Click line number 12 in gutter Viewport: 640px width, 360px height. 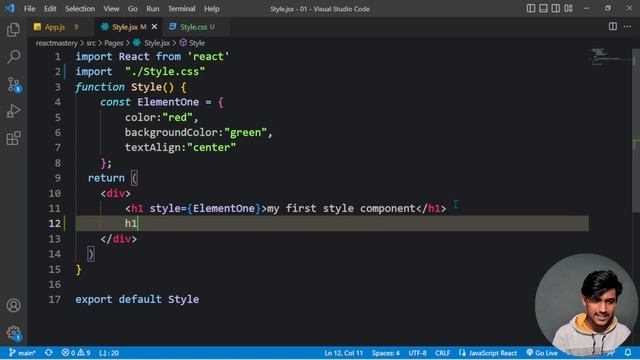55,223
